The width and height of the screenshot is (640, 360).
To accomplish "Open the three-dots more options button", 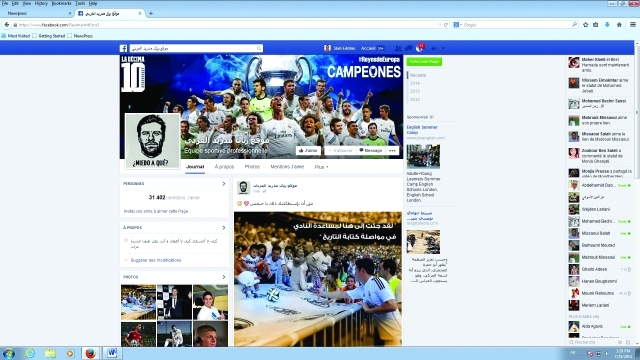I will [392, 151].
